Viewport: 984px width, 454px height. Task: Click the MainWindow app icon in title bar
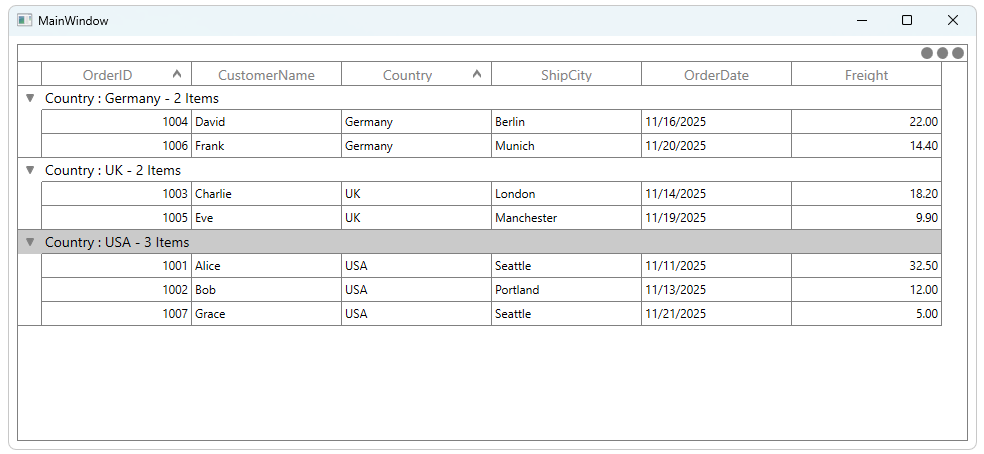(24, 20)
